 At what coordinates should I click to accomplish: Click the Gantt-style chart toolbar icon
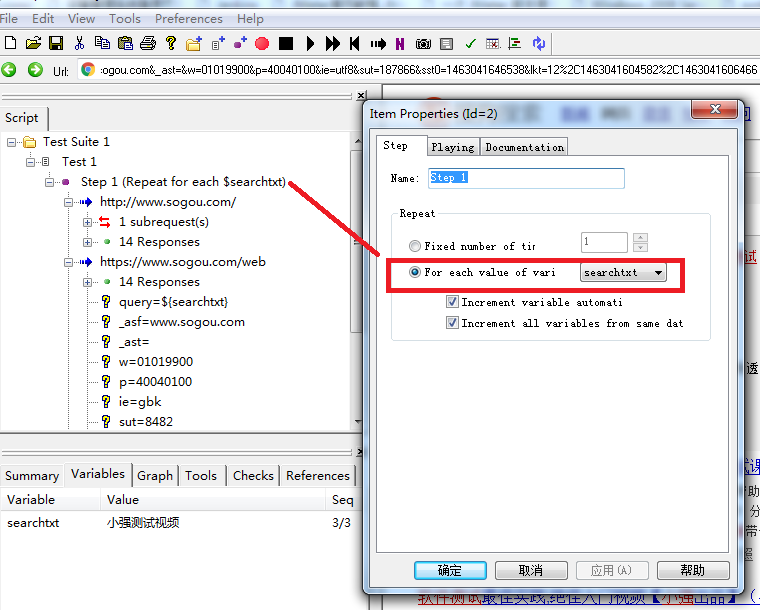pyautogui.click(x=515, y=44)
